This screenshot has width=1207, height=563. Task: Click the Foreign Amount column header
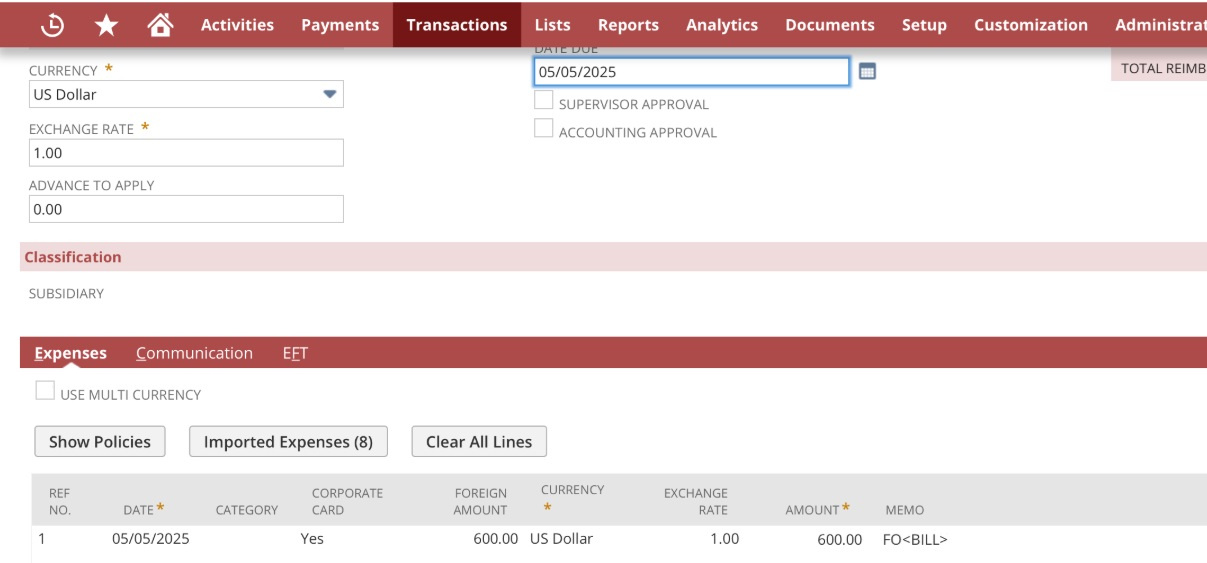pyautogui.click(x=480, y=501)
